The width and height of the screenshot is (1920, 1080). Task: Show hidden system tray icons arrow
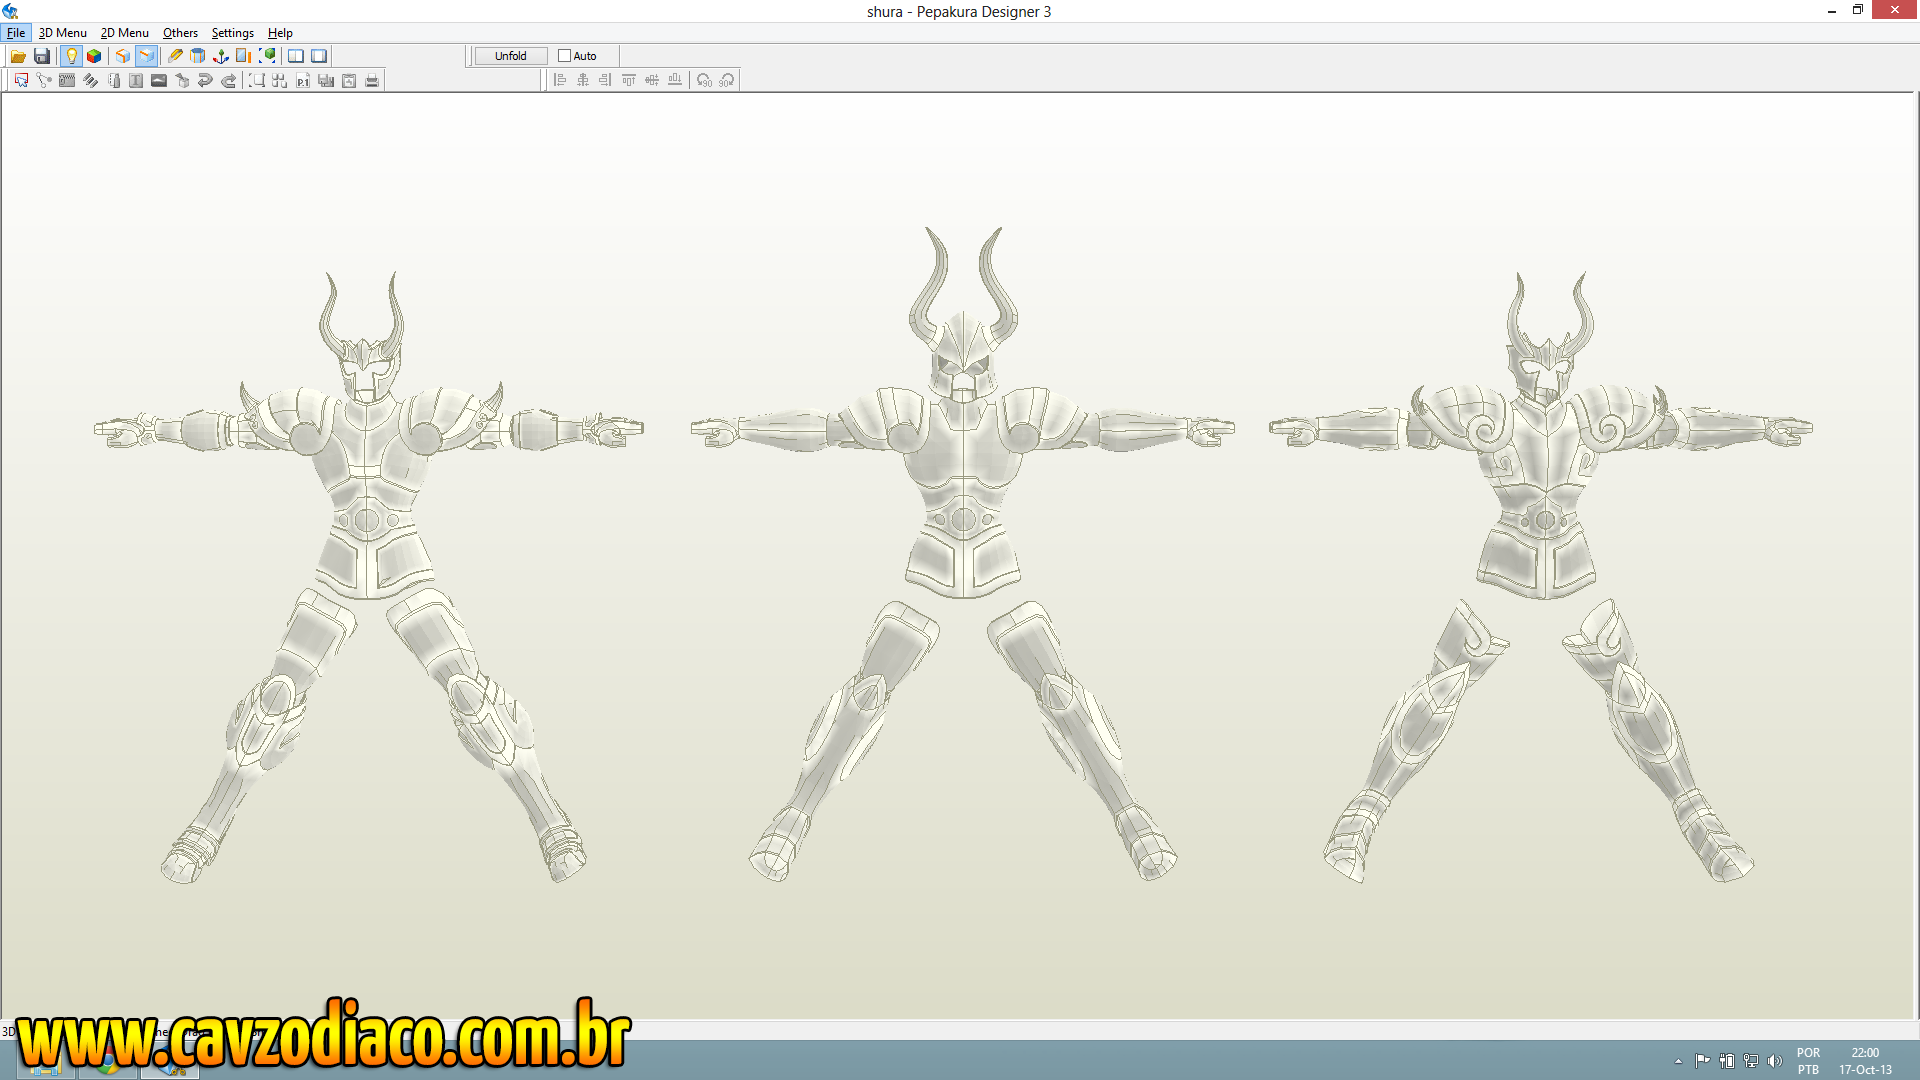[1678, 1061]
